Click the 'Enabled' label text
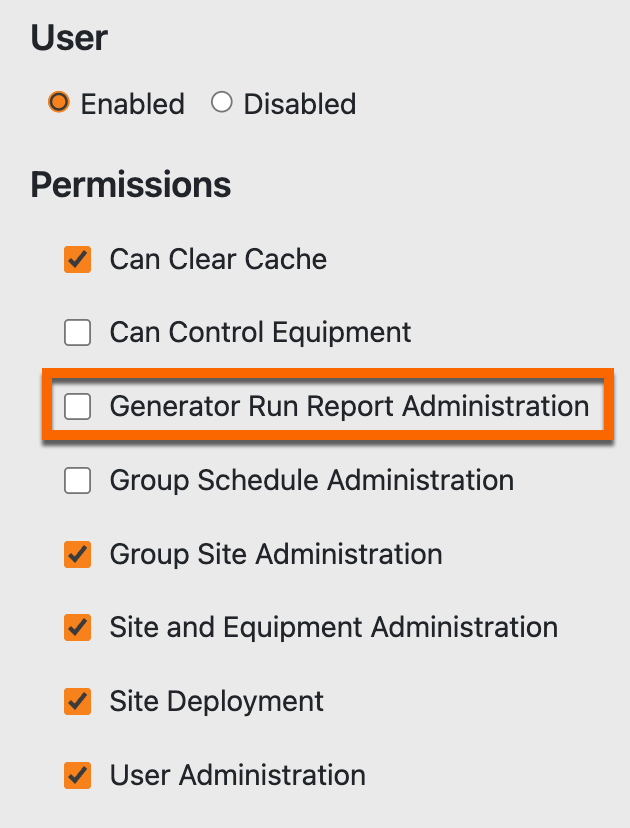The width and height of the screenshot is (630, 828). [x=132, y=104]
